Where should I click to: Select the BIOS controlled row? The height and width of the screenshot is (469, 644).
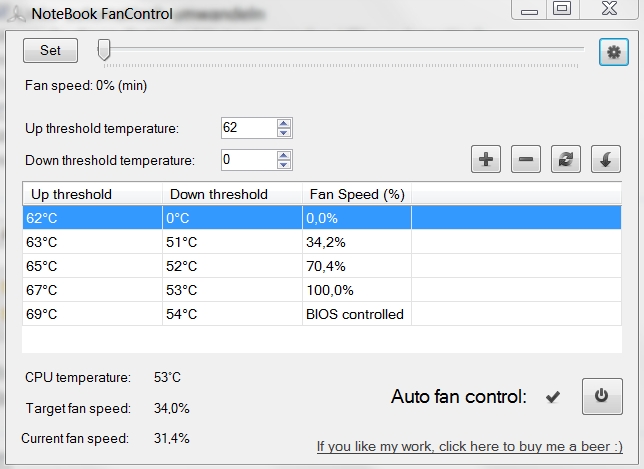tap(322, 314)
